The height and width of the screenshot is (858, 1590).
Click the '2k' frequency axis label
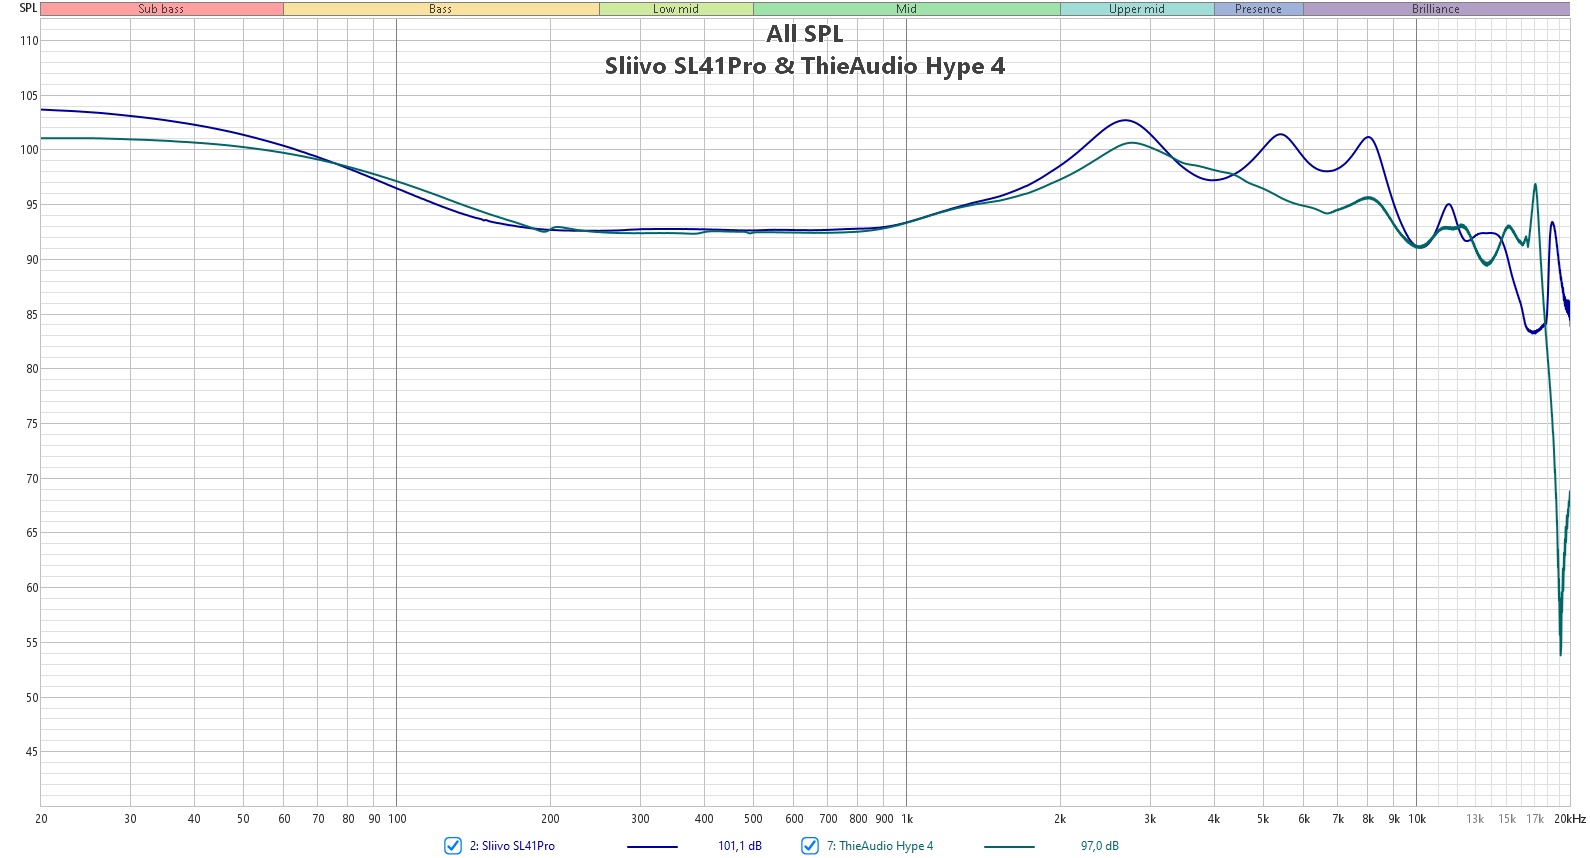[x=1060, y=819]
